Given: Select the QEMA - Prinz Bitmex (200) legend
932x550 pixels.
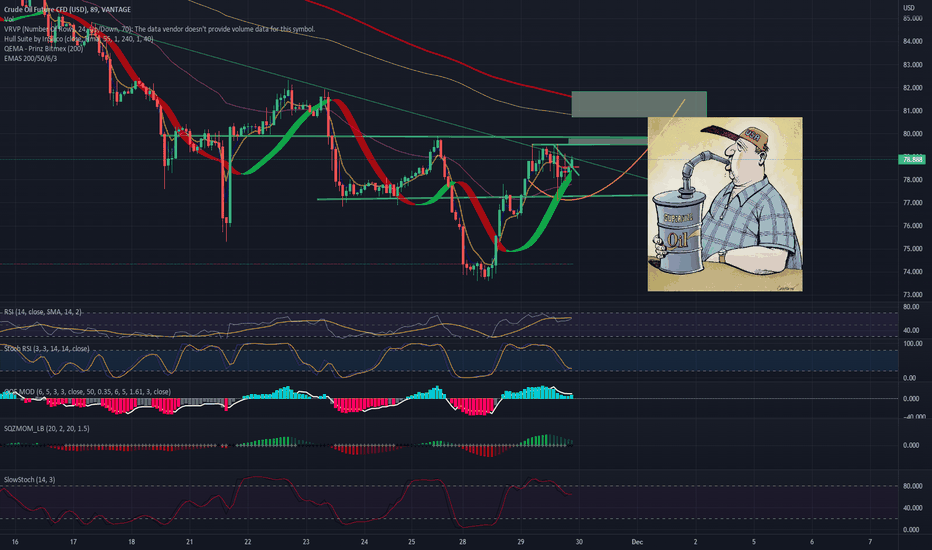Looking at the screenshot, I should (x=43, y=49).
